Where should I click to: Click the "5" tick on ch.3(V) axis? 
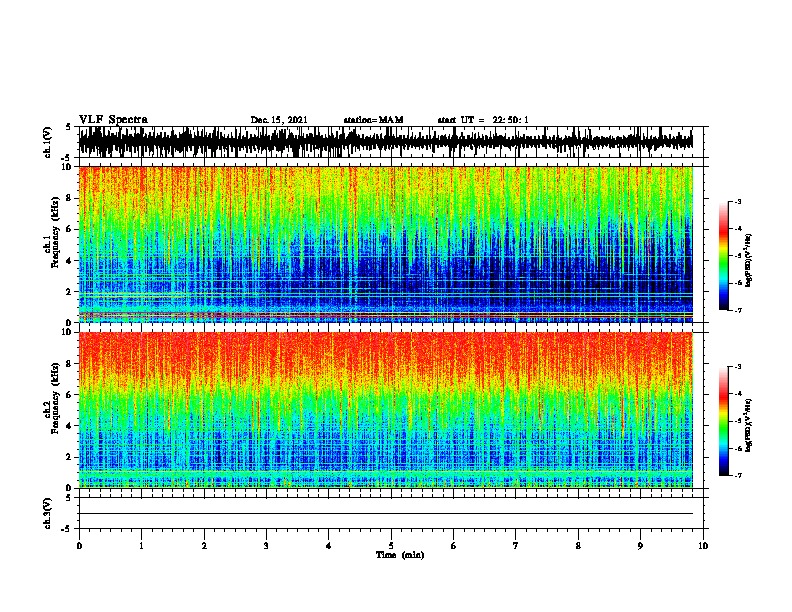click(68, 498)
